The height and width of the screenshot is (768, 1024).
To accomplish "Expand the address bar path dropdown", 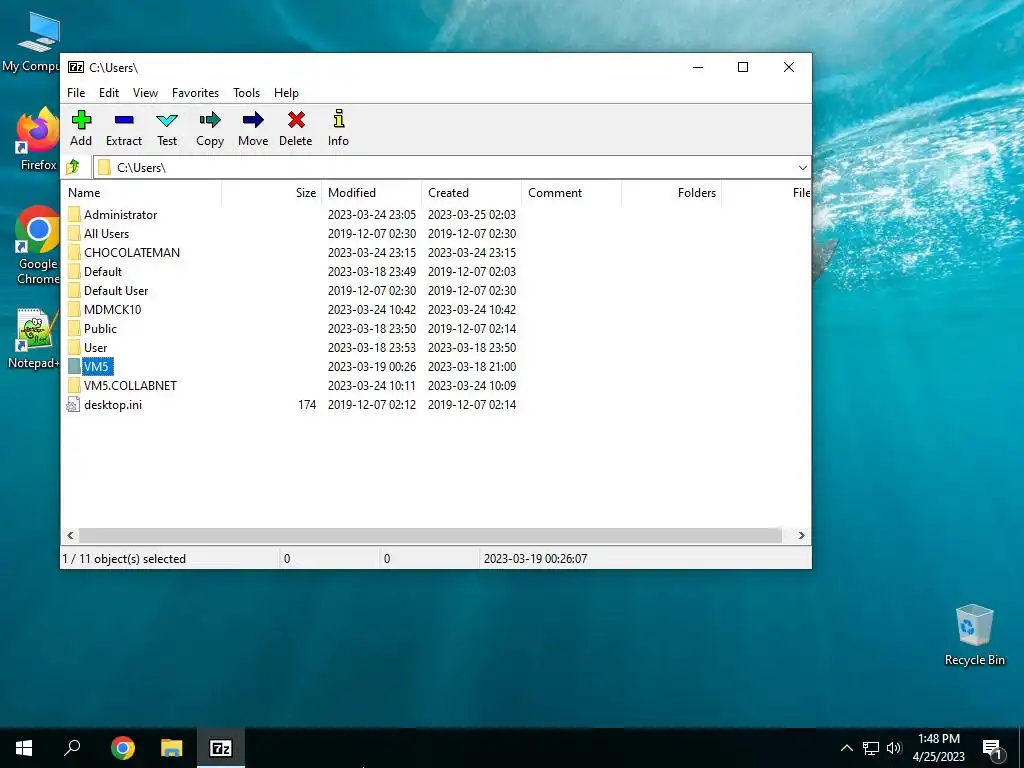I will click(802, 167).
